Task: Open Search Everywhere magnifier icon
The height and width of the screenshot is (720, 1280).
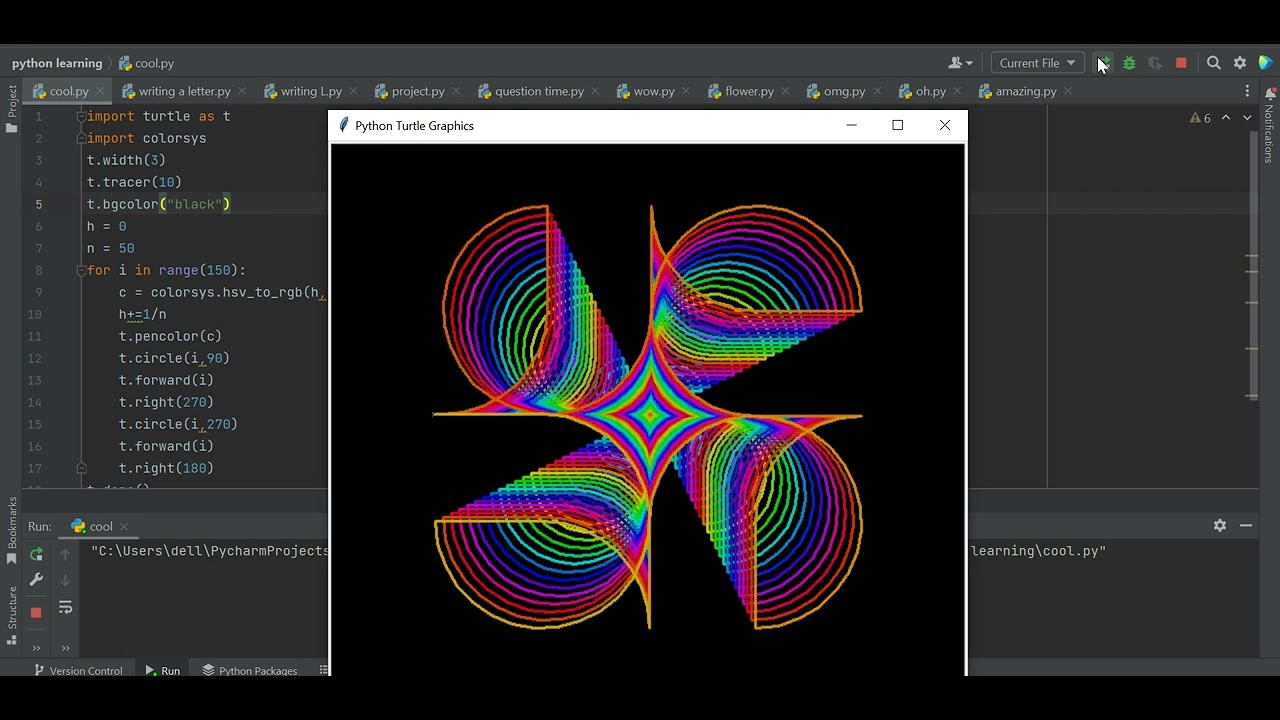Action: click(x=1214, y=63)
